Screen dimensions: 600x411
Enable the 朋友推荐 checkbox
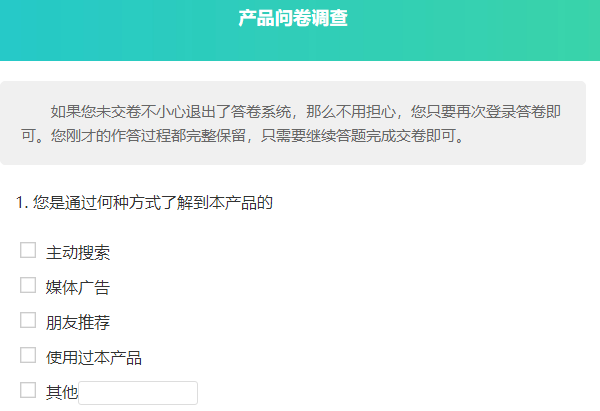(x=28, y=320)
